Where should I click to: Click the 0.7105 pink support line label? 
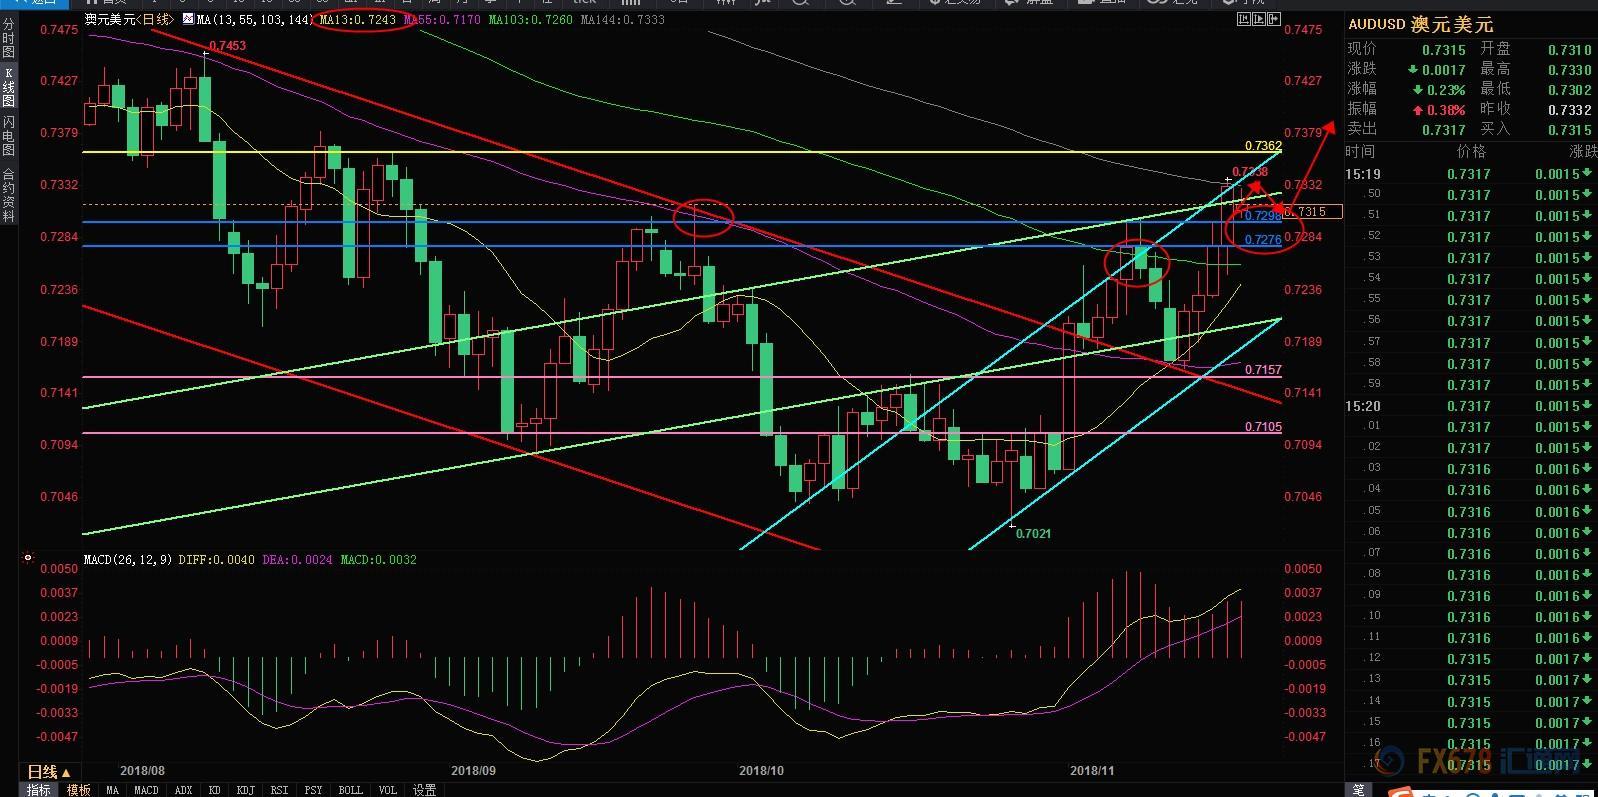[x=1263, y=427]
